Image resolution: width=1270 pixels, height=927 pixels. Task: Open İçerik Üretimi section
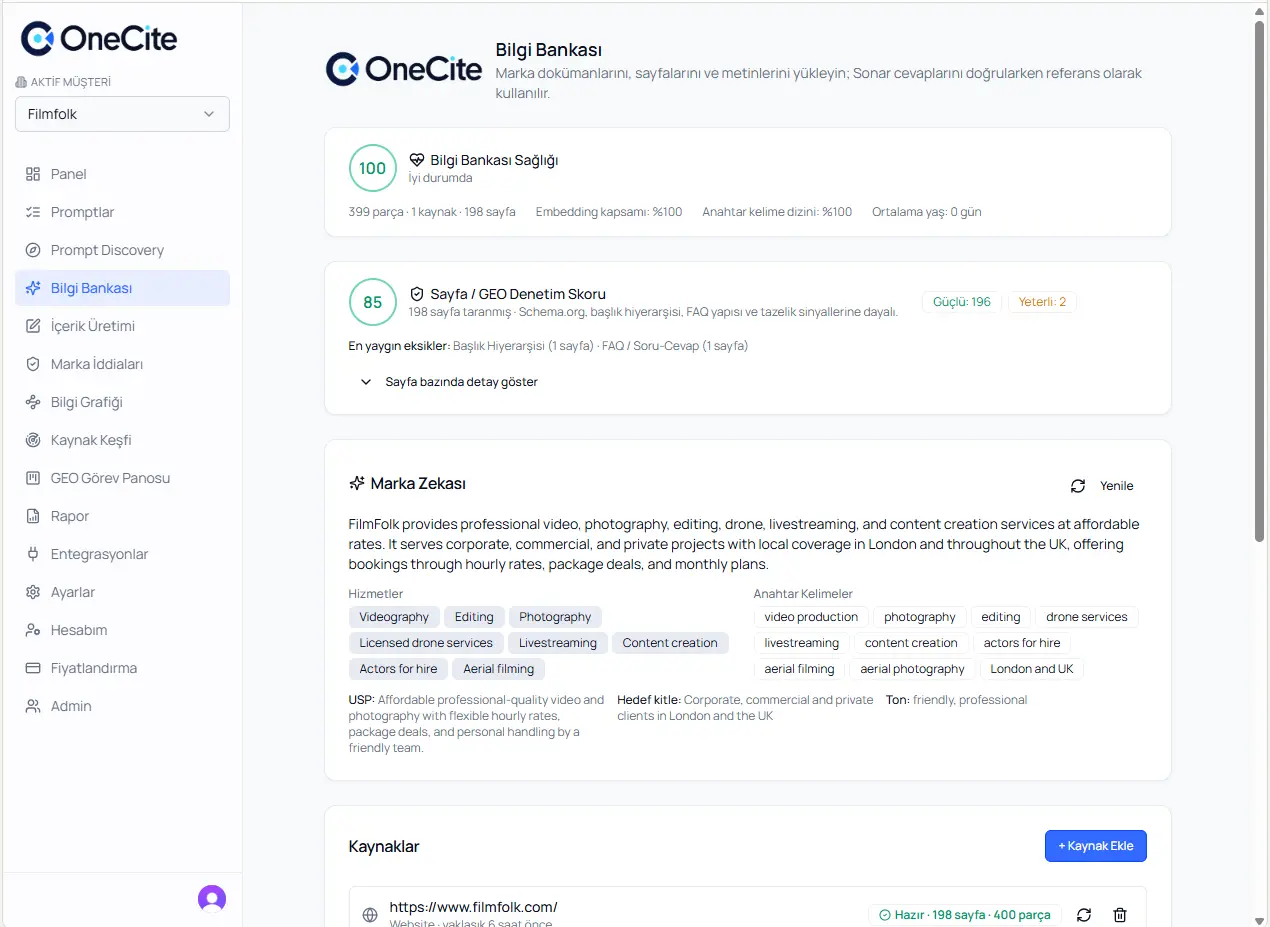(122, 326)
